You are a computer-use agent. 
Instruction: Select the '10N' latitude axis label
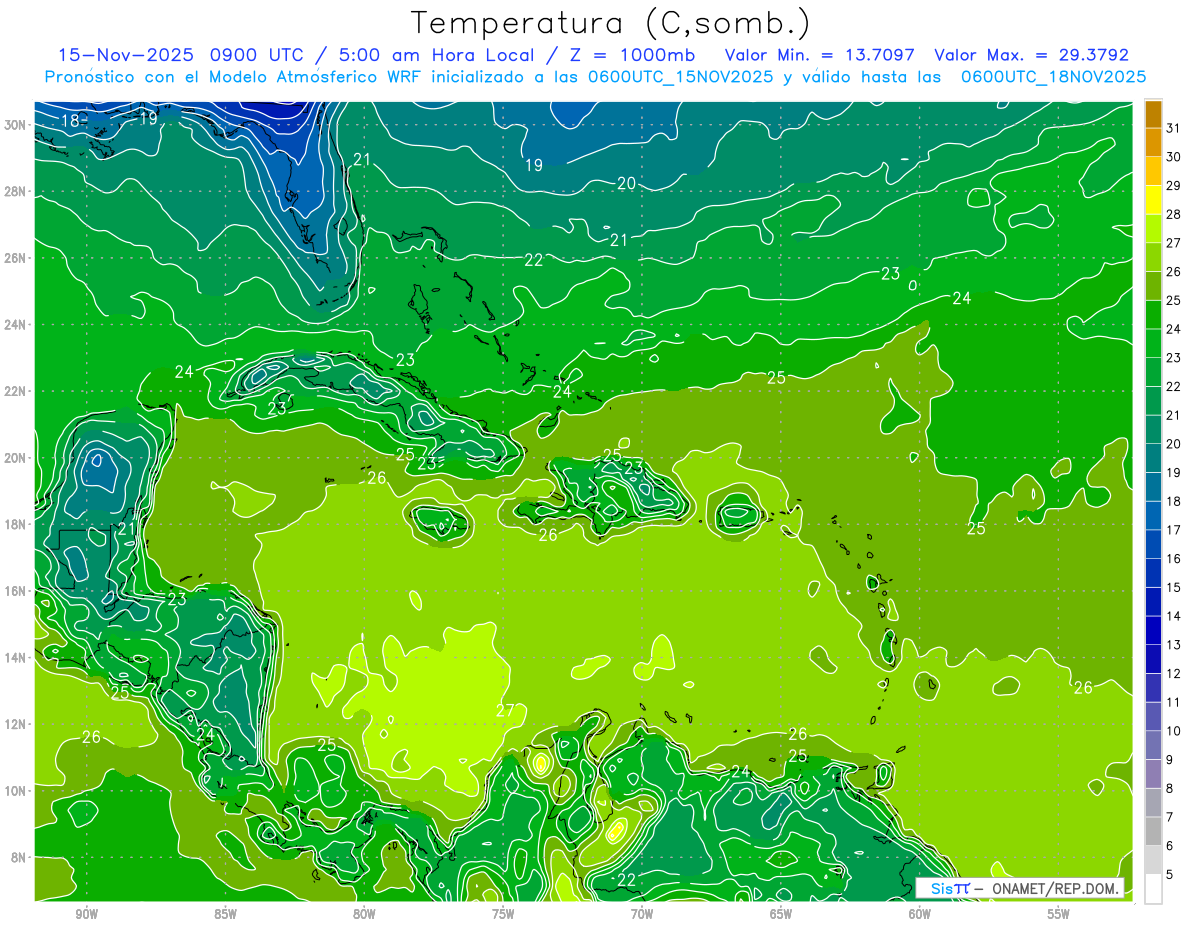tap(17, 790)
